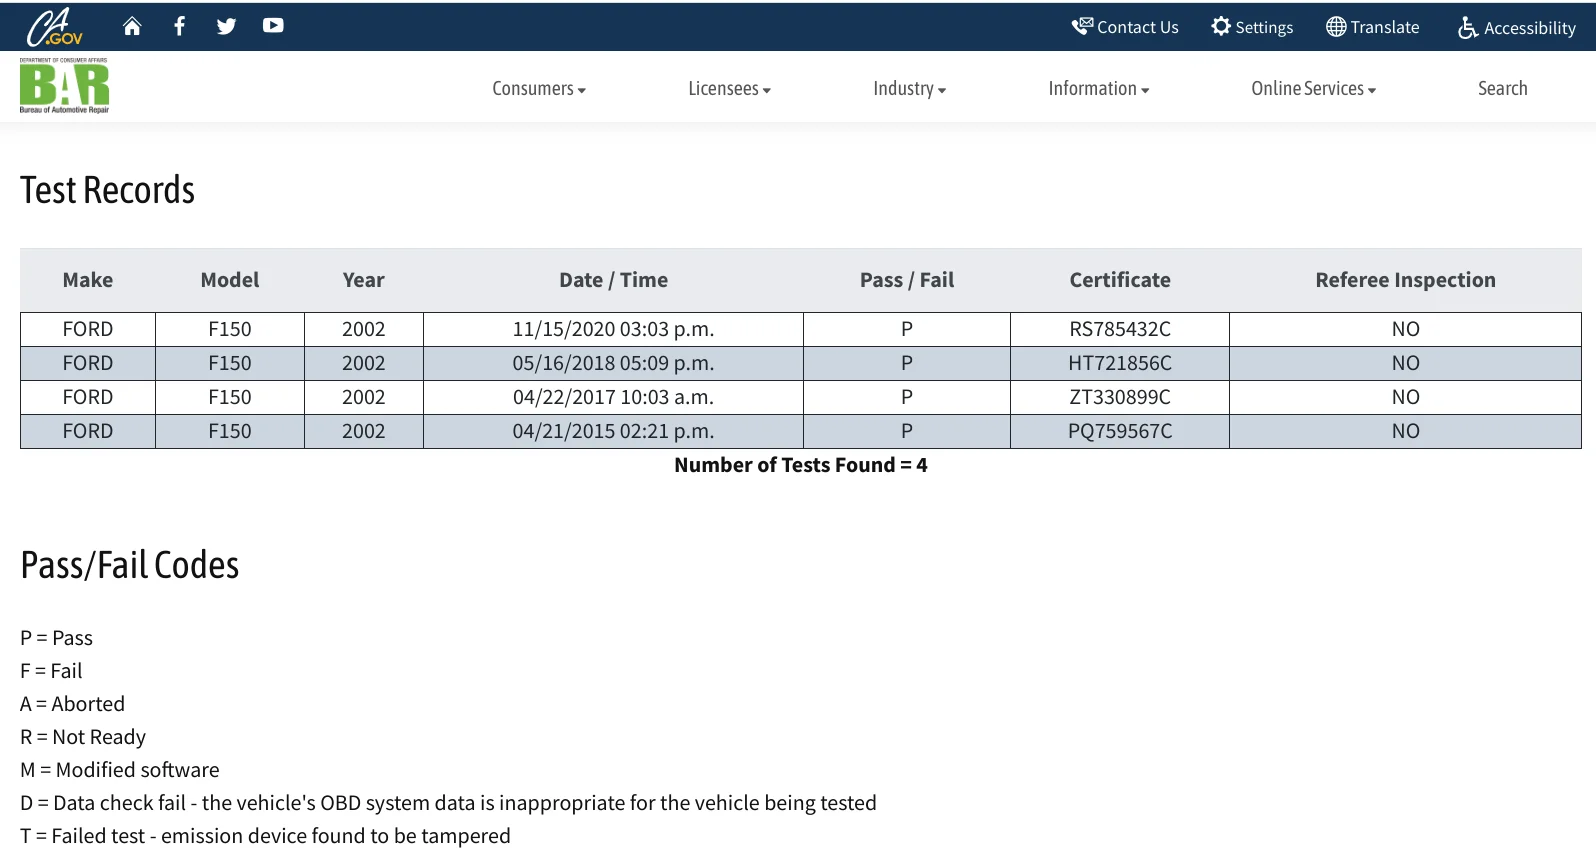Click FORD in the 11/15/2020 row

(x=88, y=329)
